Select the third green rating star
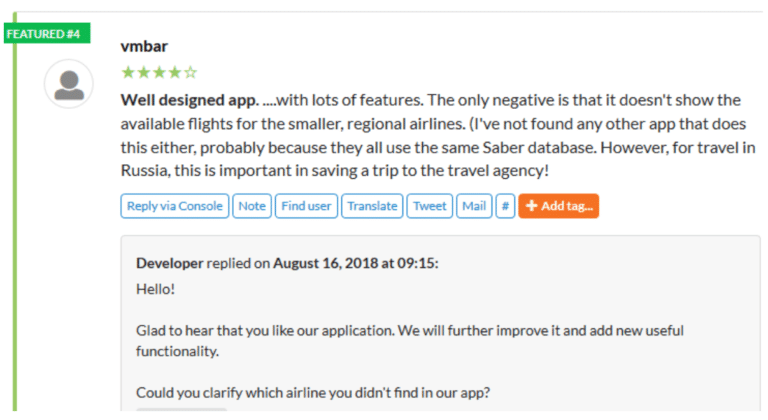Image resolution: width=768 pixels, height=420 pixels. point(159,73)
